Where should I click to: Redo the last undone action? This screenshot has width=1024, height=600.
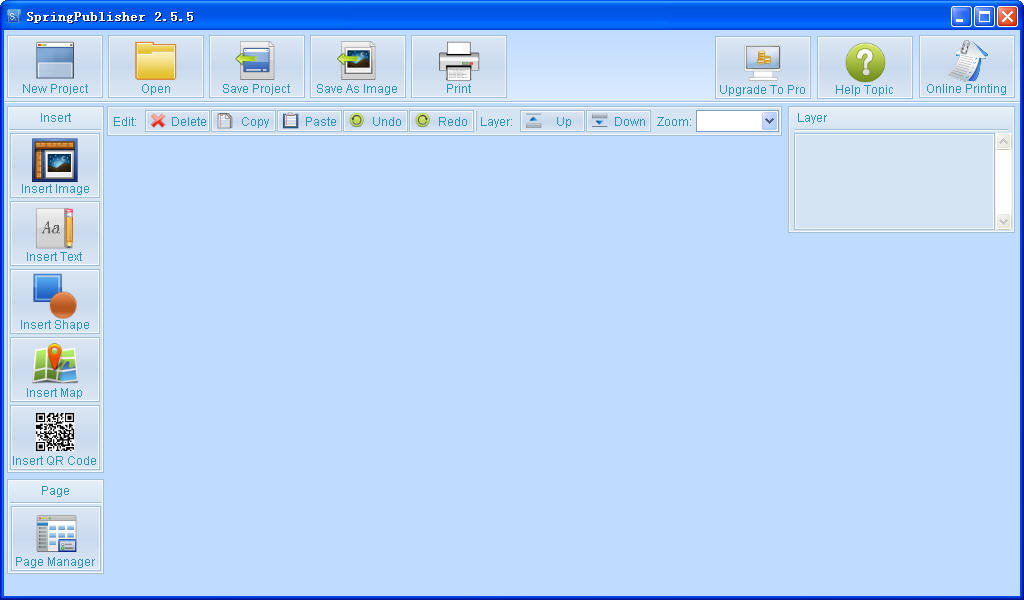pyautogui.click(x=441, y=121)
